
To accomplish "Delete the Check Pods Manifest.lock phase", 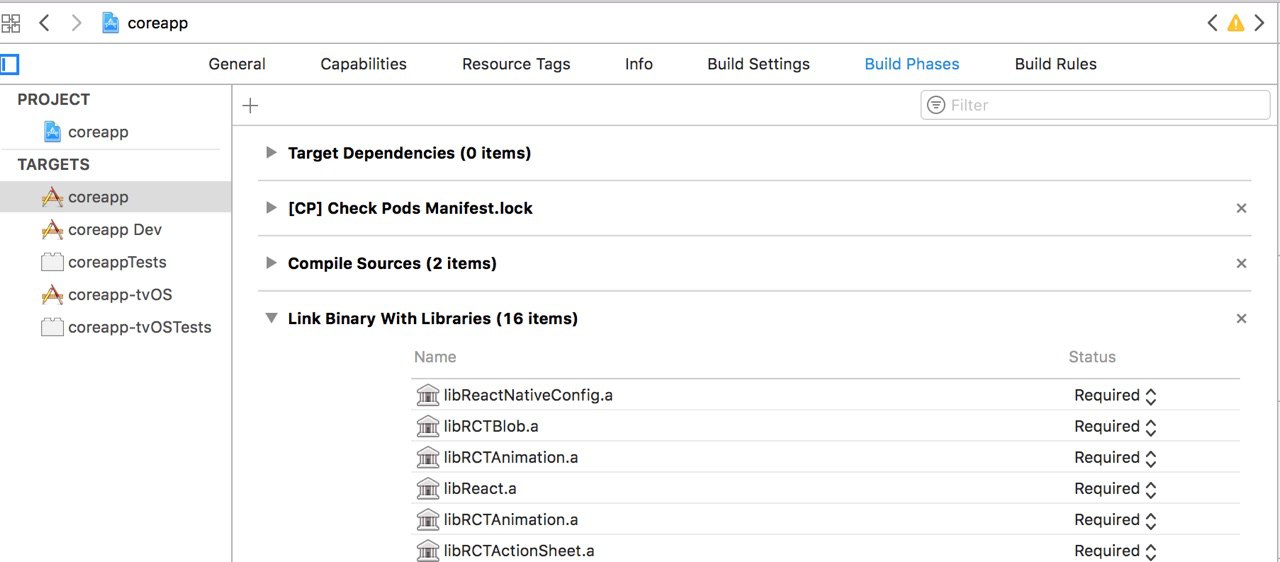I will coord(1241,208).
